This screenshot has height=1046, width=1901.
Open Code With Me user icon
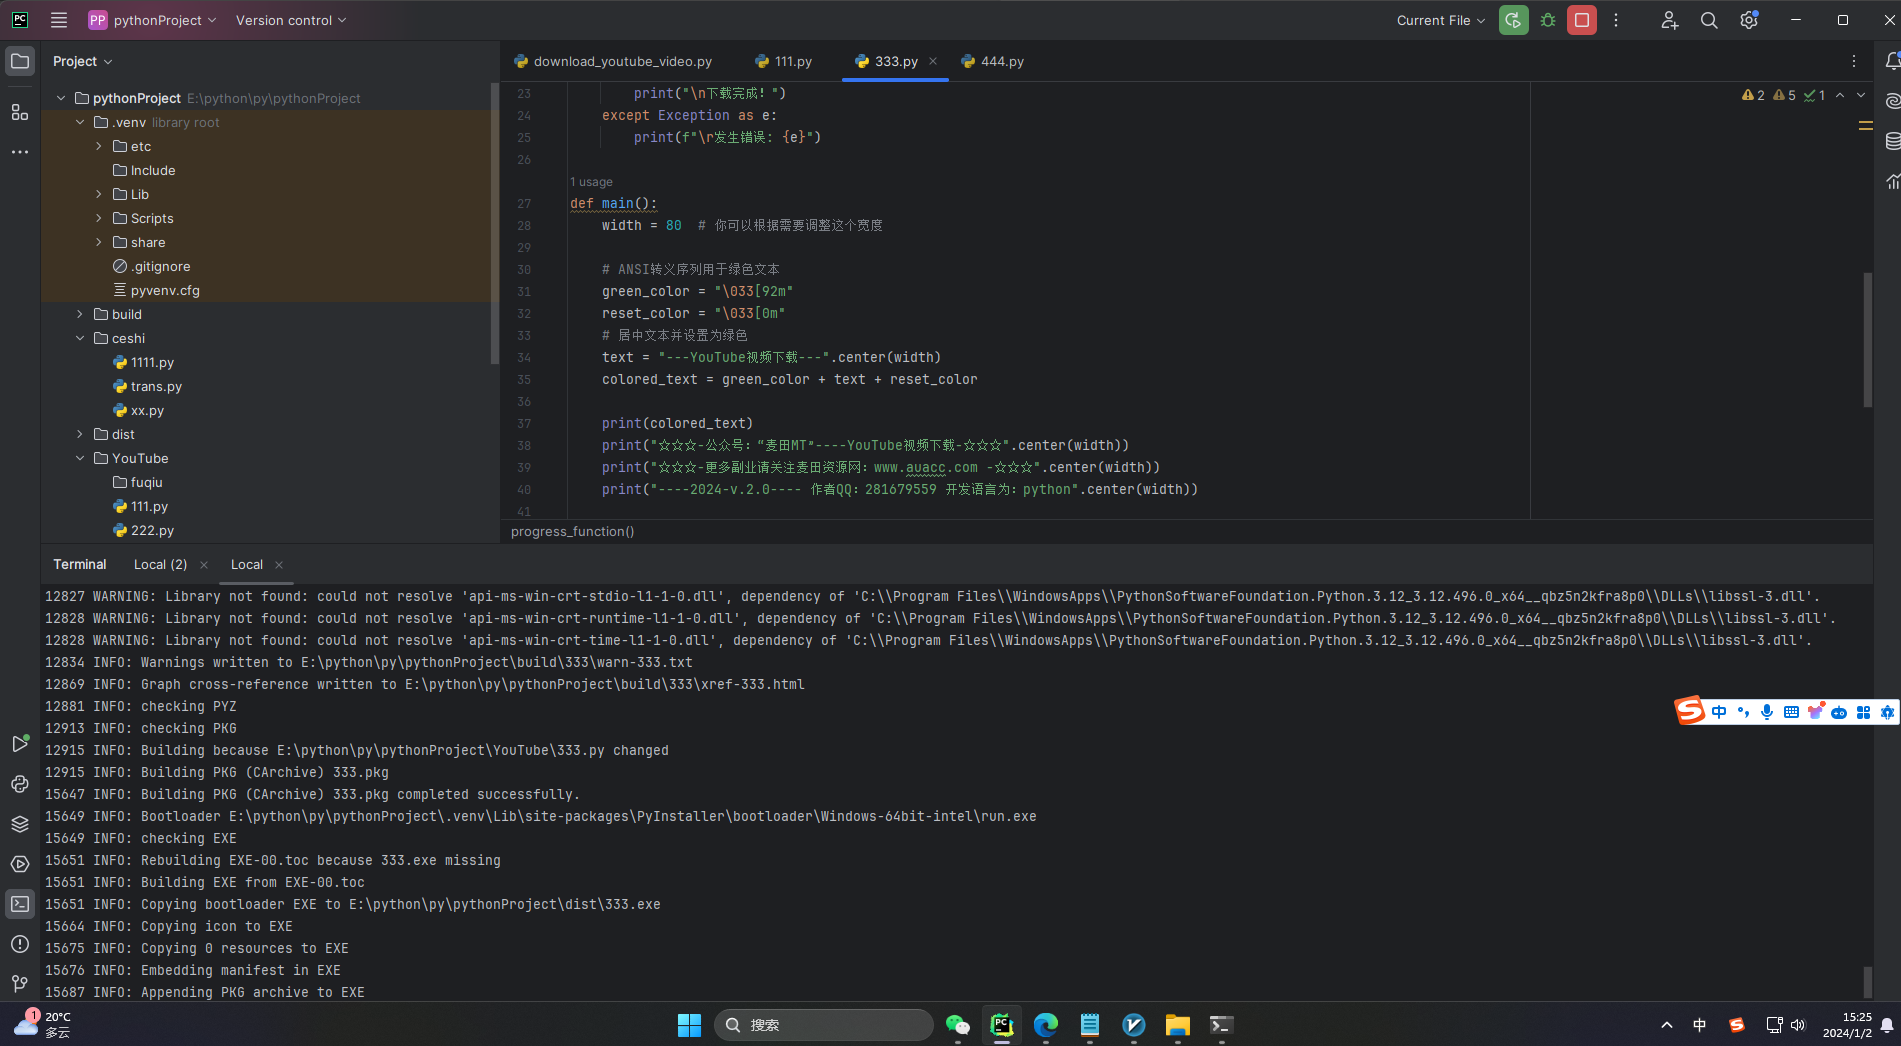click(1669, 20)
